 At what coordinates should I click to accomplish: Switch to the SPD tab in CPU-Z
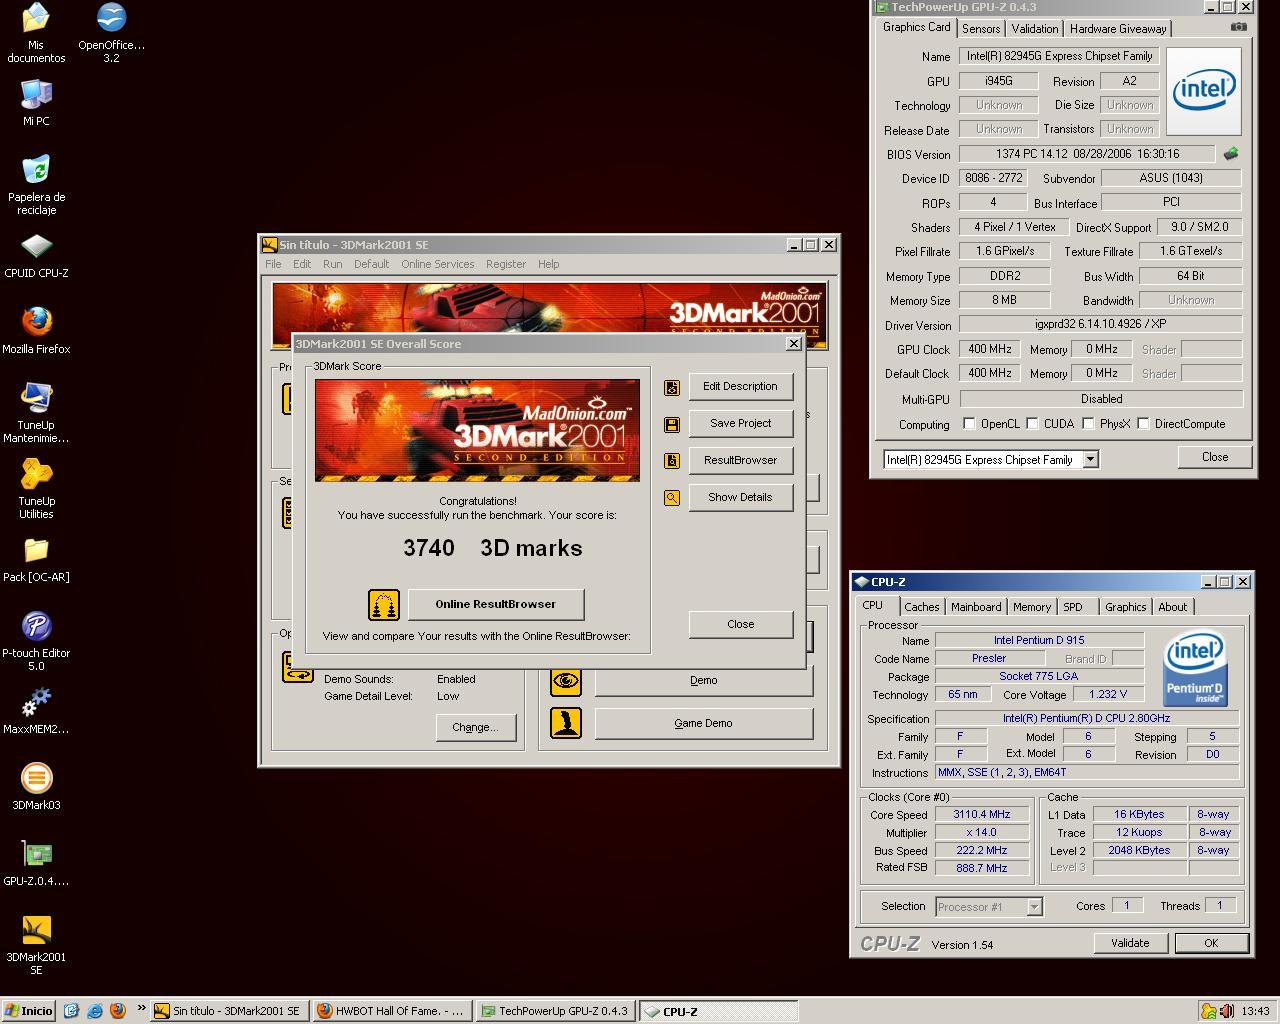1073,607
